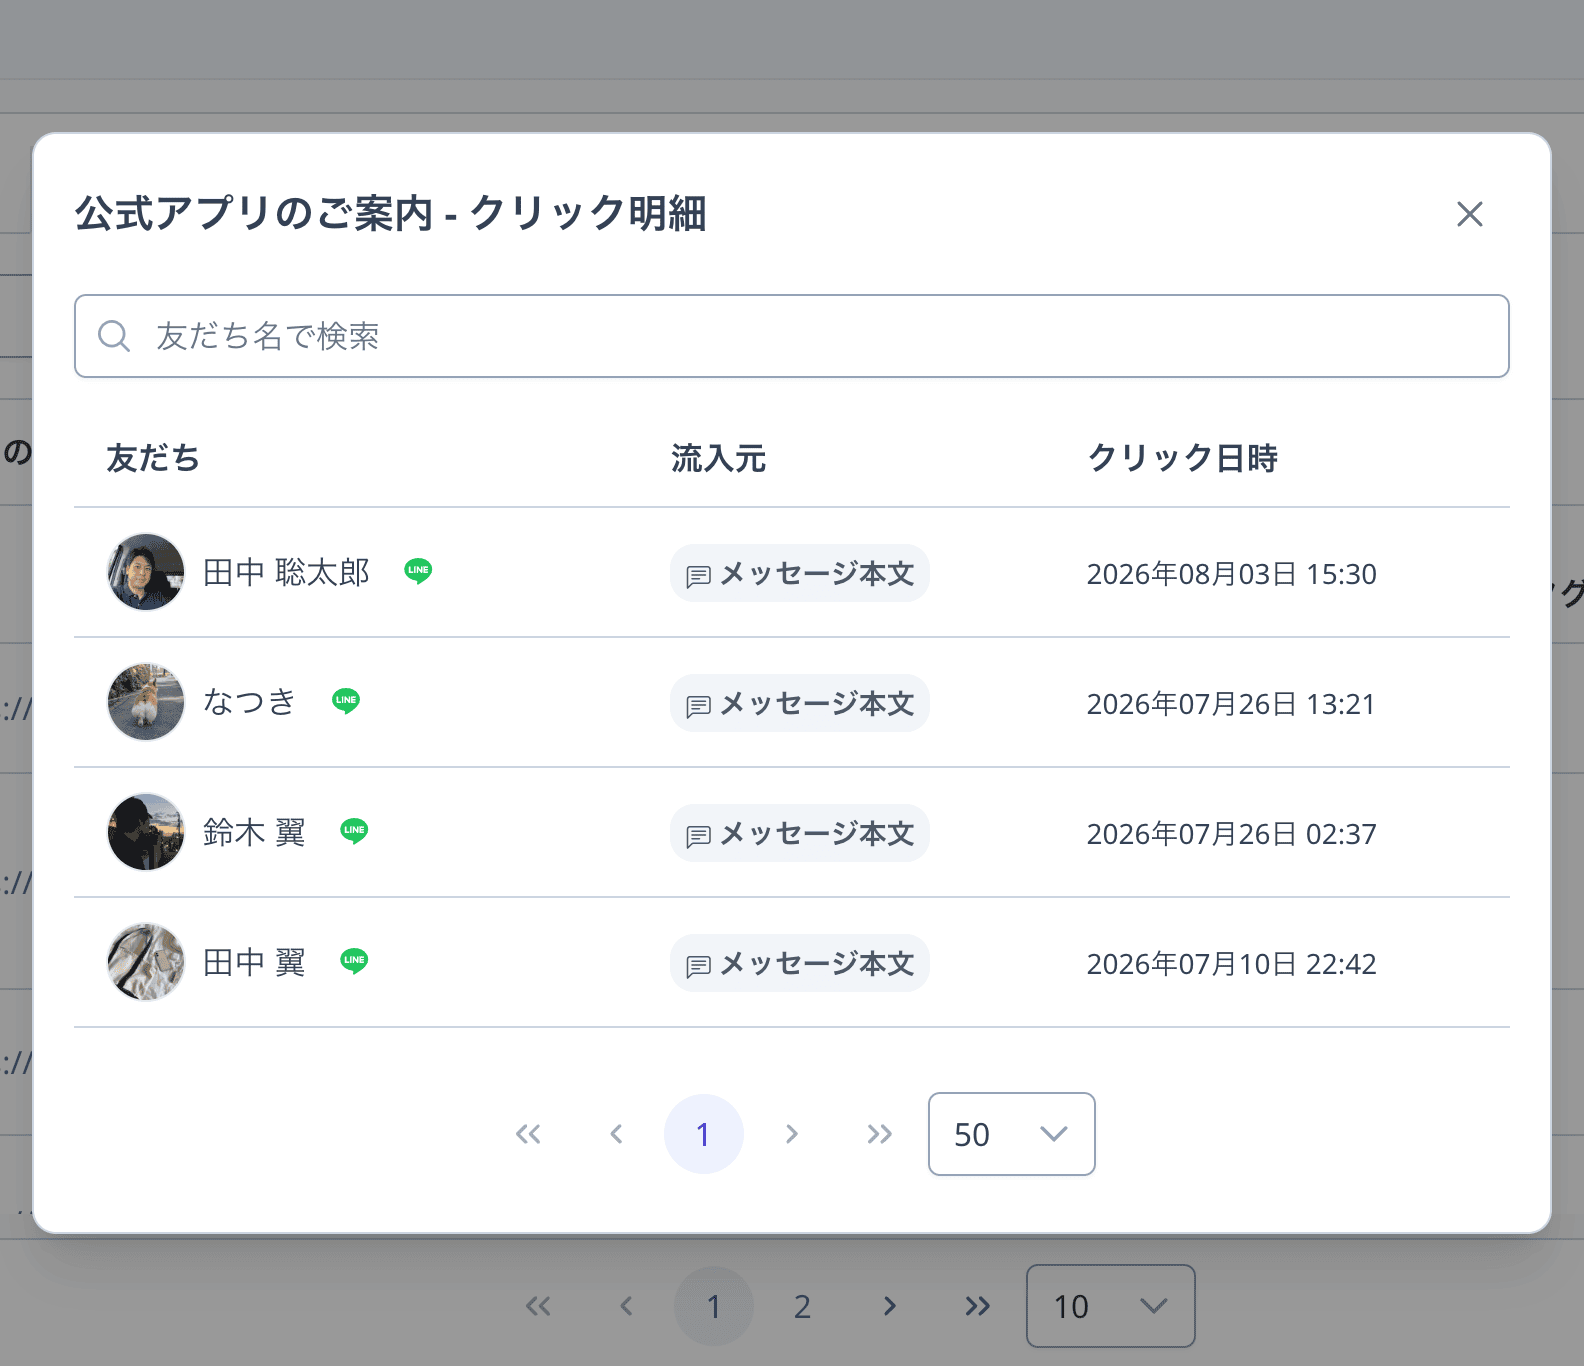Open 鈴木 翼's avatar photo
Image resolution: width=1584 pixels, height=1366 pixels.
point(146,832)
